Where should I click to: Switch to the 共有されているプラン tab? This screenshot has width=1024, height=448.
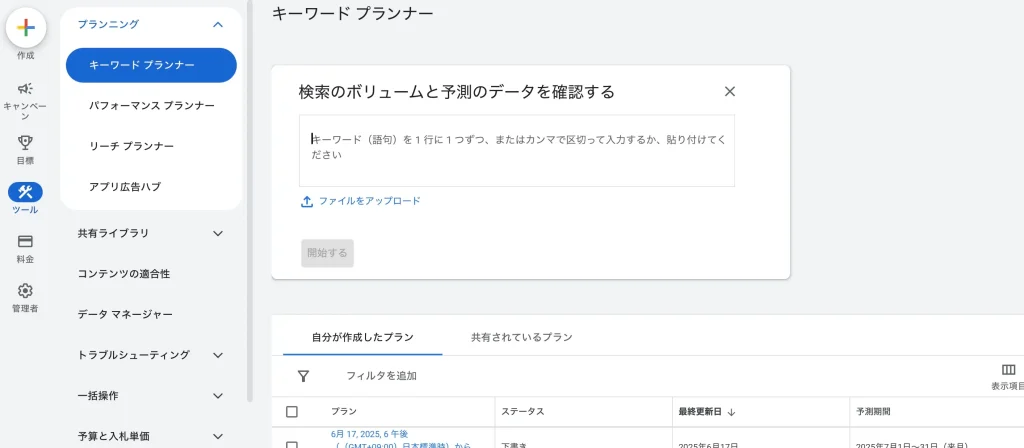click(522, 338)
